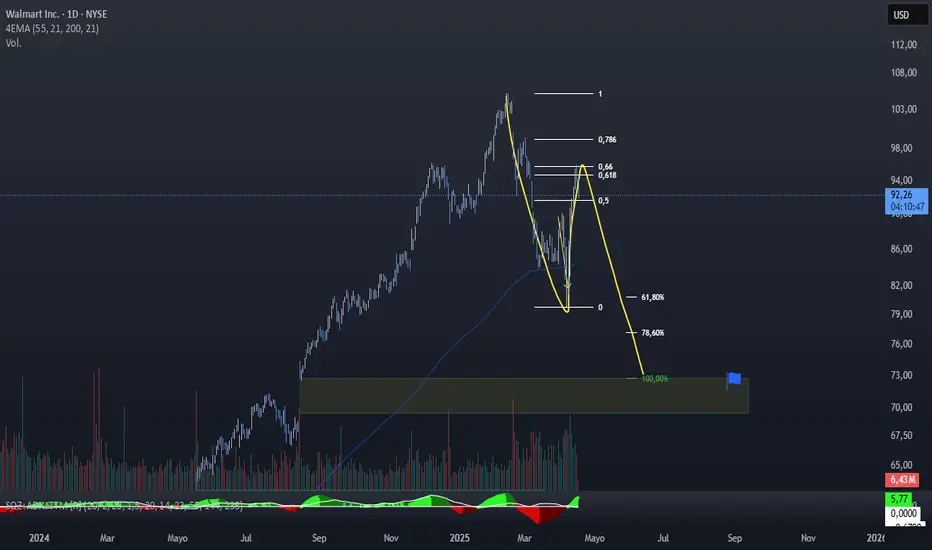This screenshot has height=550, width=932.
Task: Click the 70,00 price axis label
Action: 902,407
